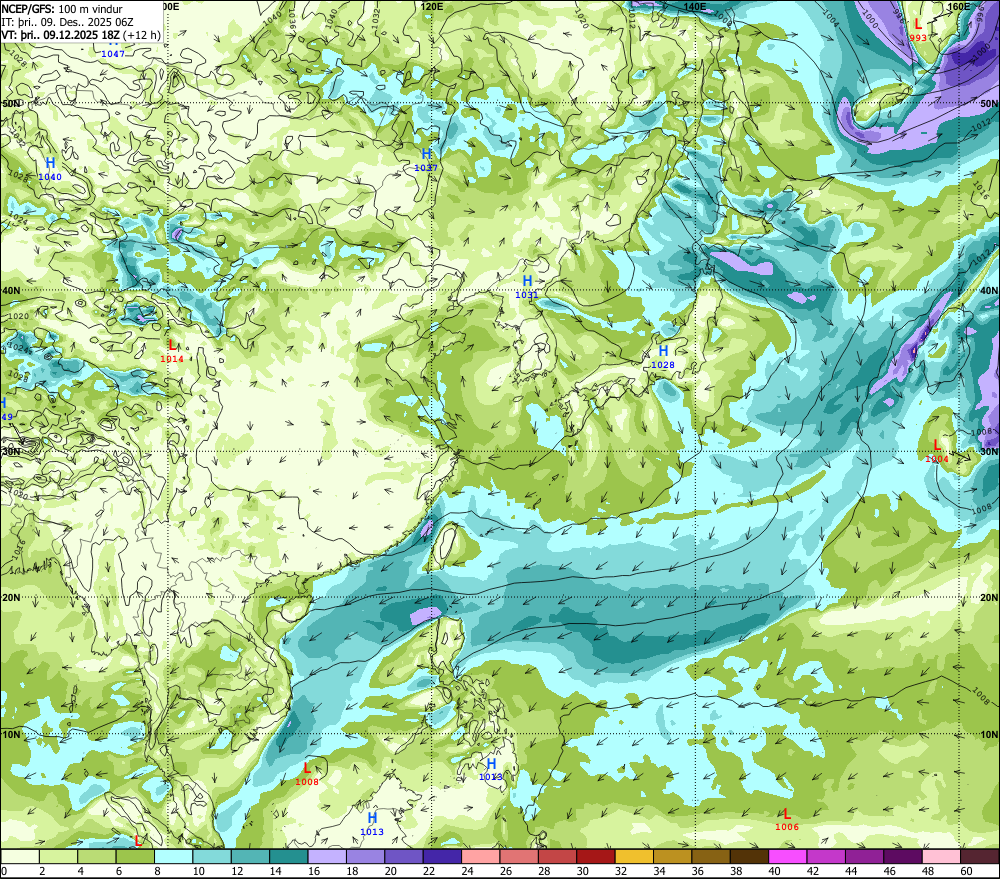The image size is (1000, 879).
Task: Click the blue 1047 pressure value
Action: [113, 54]
